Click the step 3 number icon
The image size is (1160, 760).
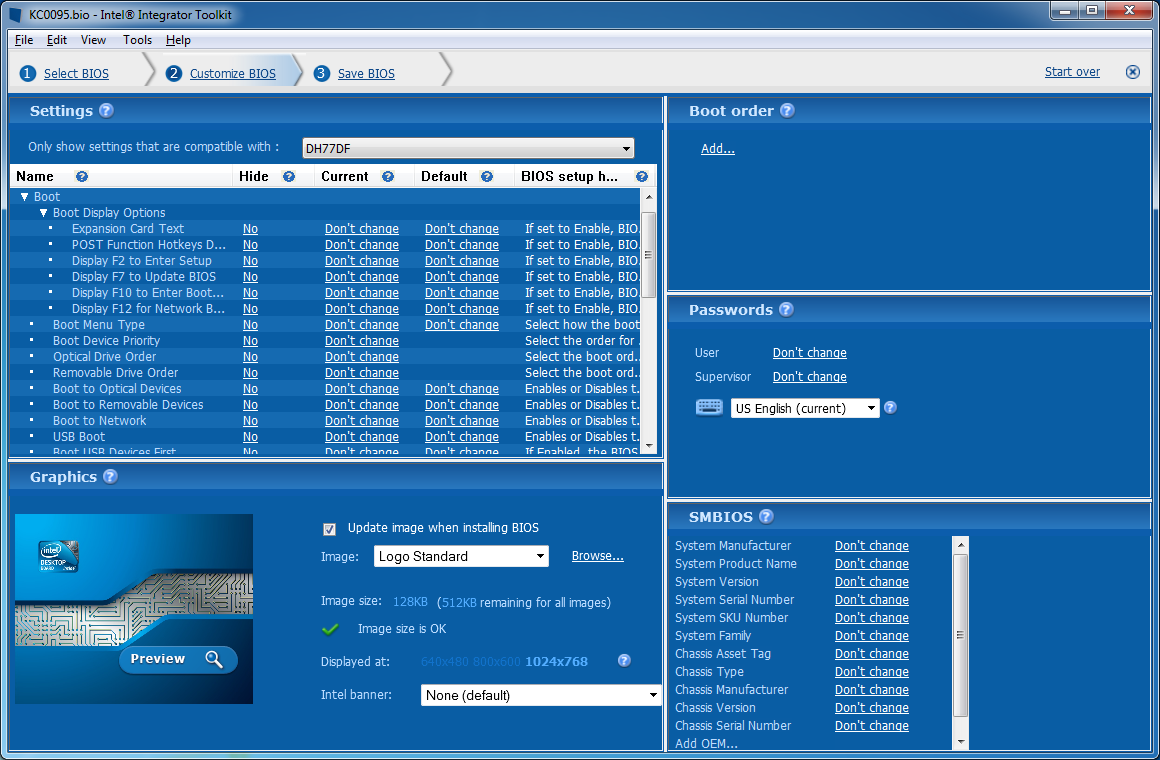(321, 73)
